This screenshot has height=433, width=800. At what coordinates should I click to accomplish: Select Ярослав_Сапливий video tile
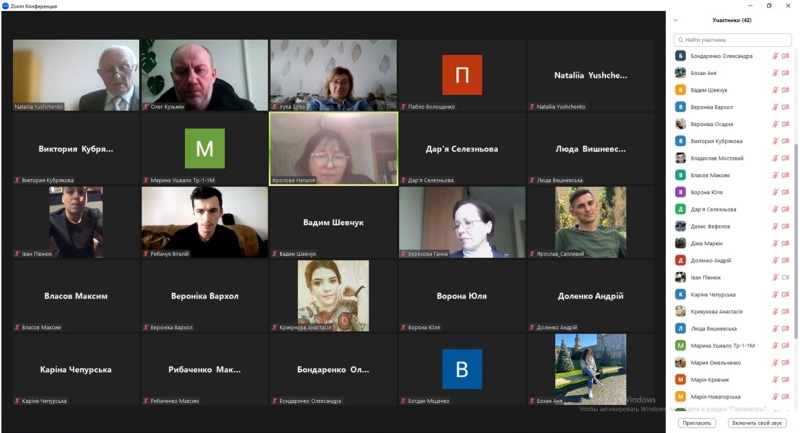591,222
